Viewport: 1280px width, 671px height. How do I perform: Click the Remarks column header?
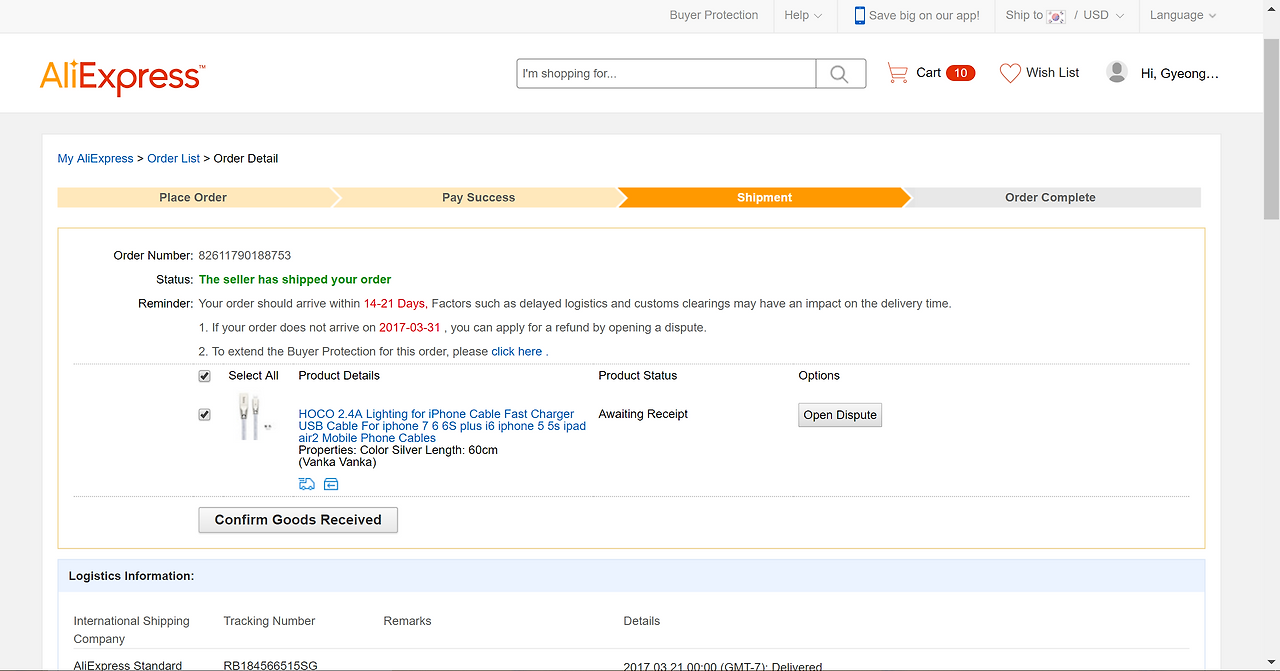(407, 621)
